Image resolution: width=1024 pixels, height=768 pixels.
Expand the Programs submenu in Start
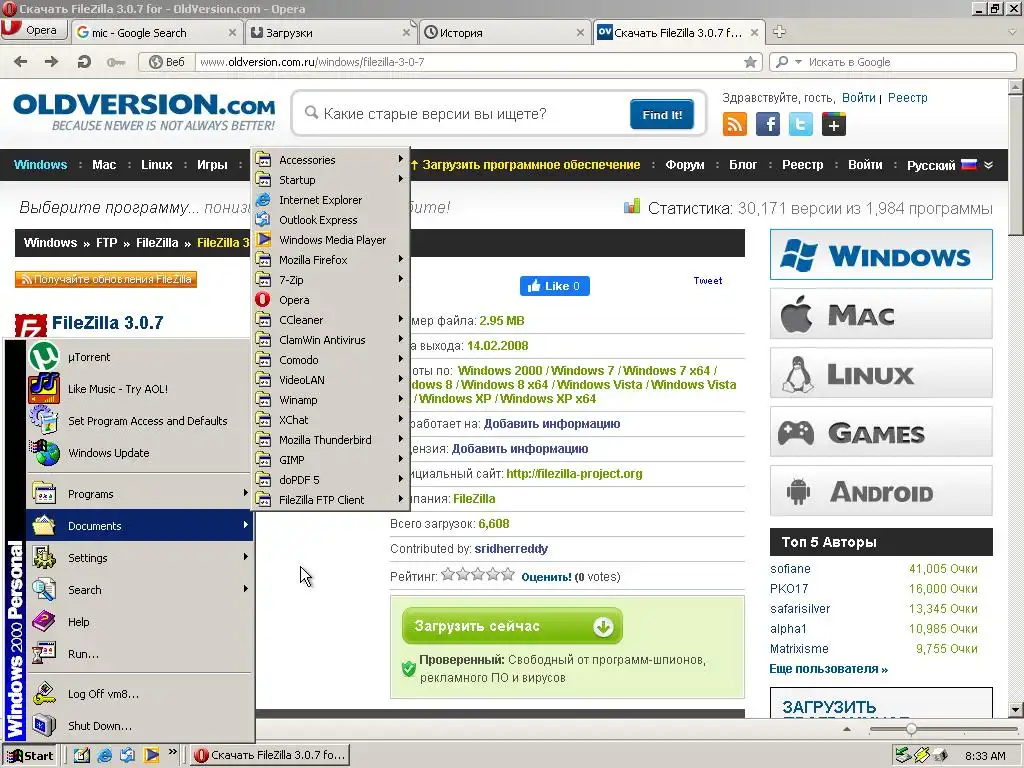coord(140,494)
